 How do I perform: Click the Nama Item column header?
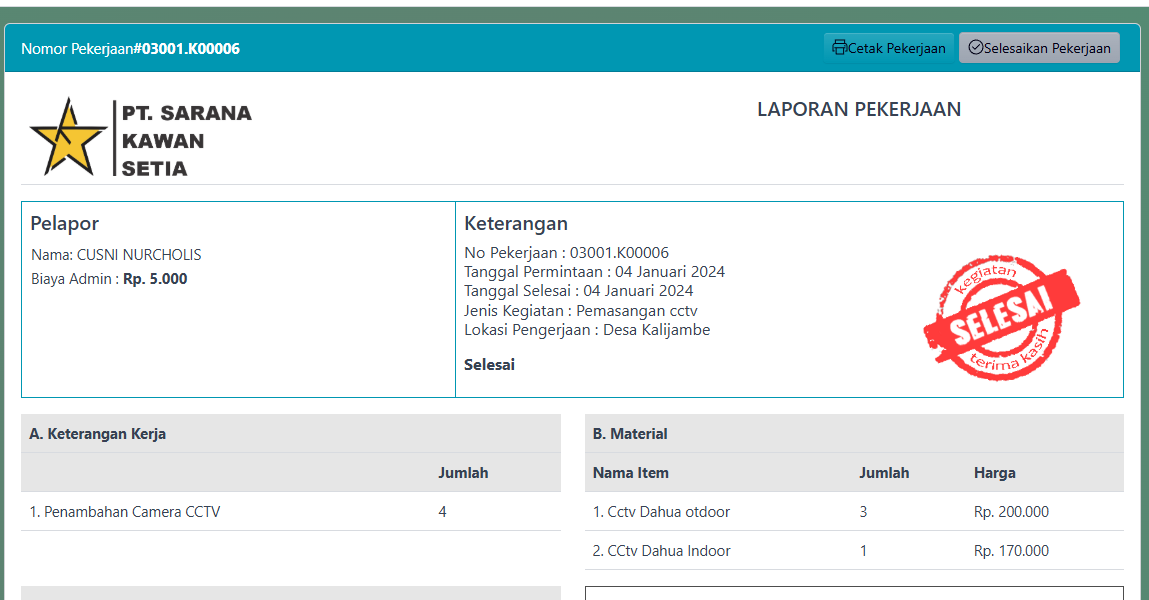click(630, 473)
